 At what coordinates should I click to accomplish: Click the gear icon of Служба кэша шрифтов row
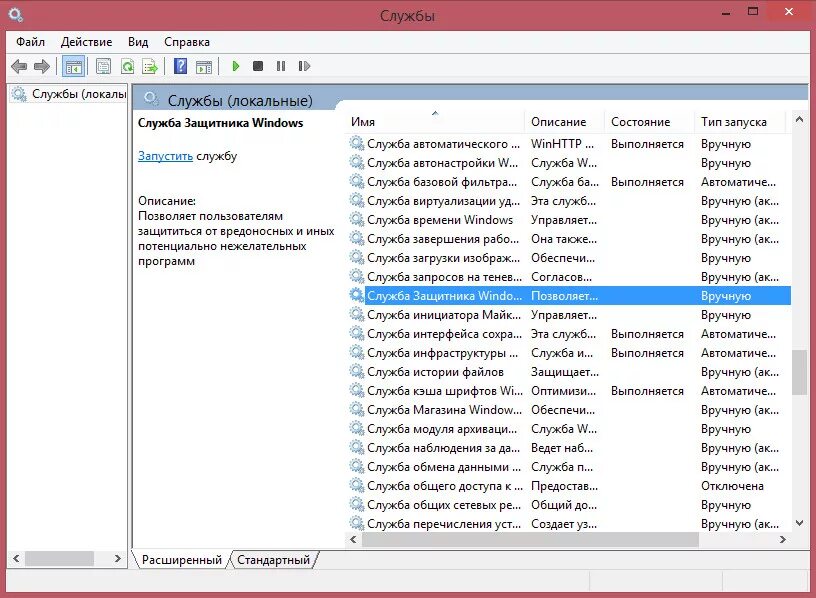click(356, 390)
